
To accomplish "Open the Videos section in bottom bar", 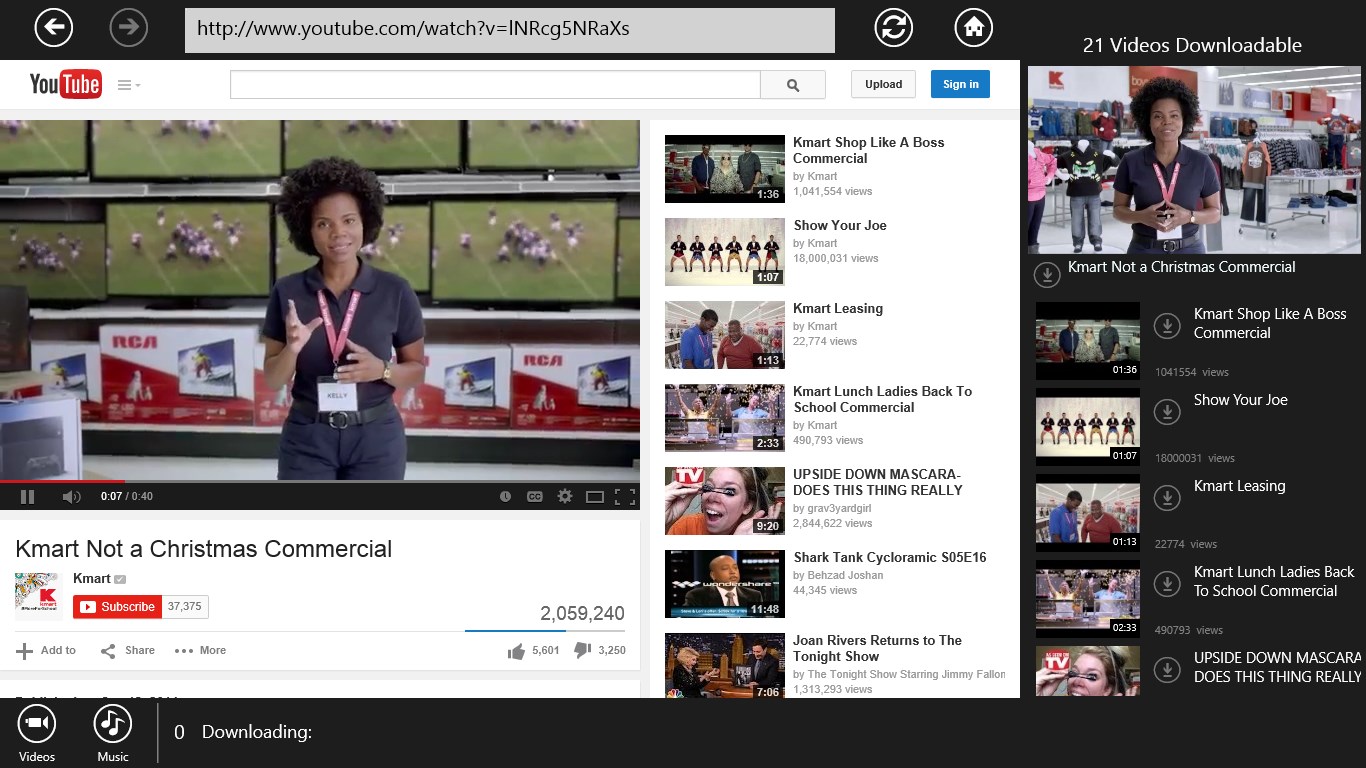I will 37,734.
